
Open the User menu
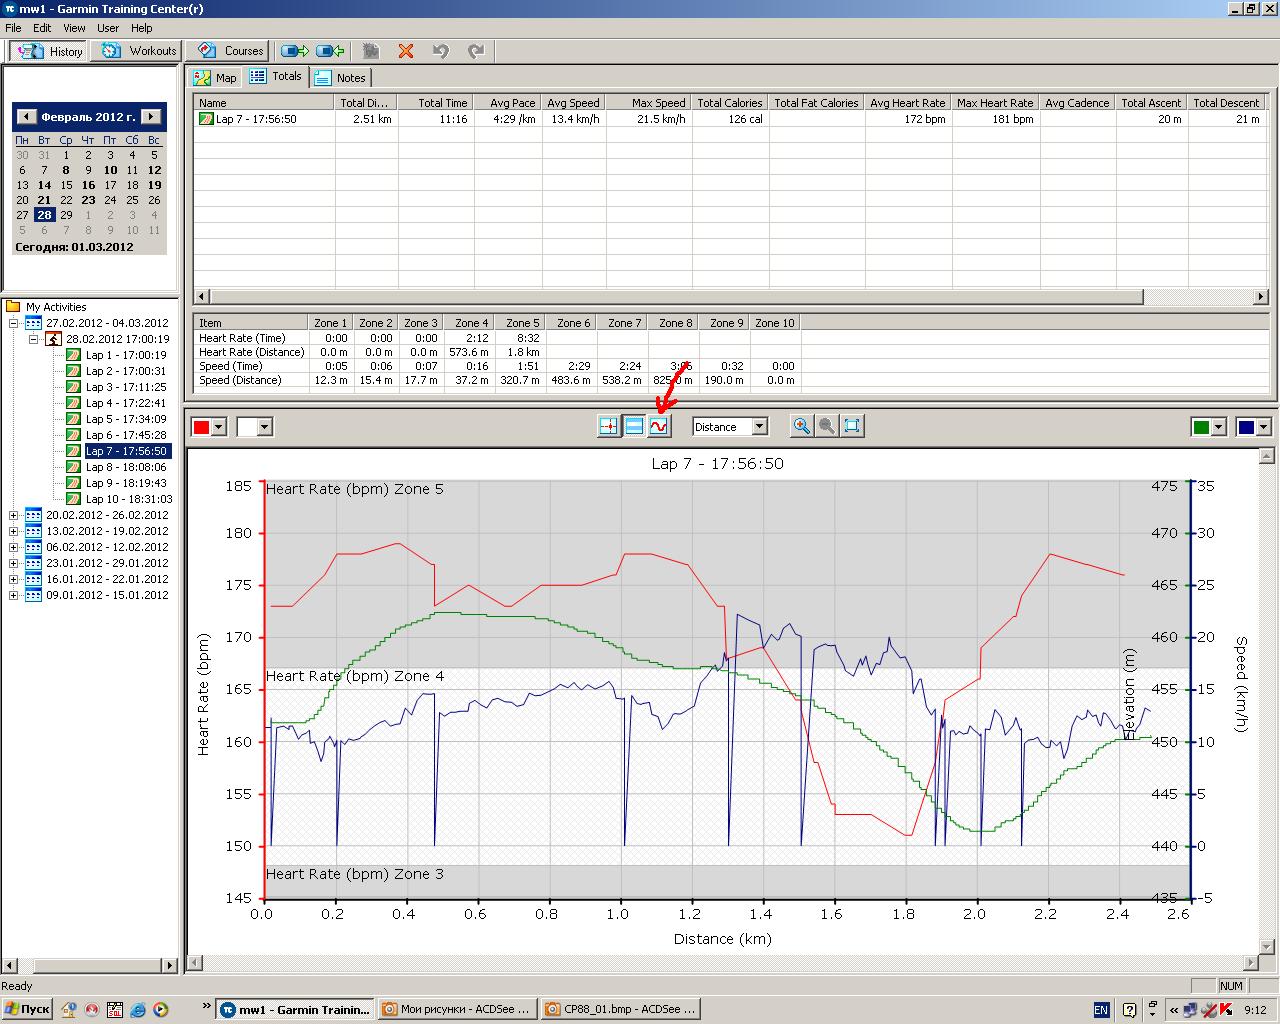108,28
